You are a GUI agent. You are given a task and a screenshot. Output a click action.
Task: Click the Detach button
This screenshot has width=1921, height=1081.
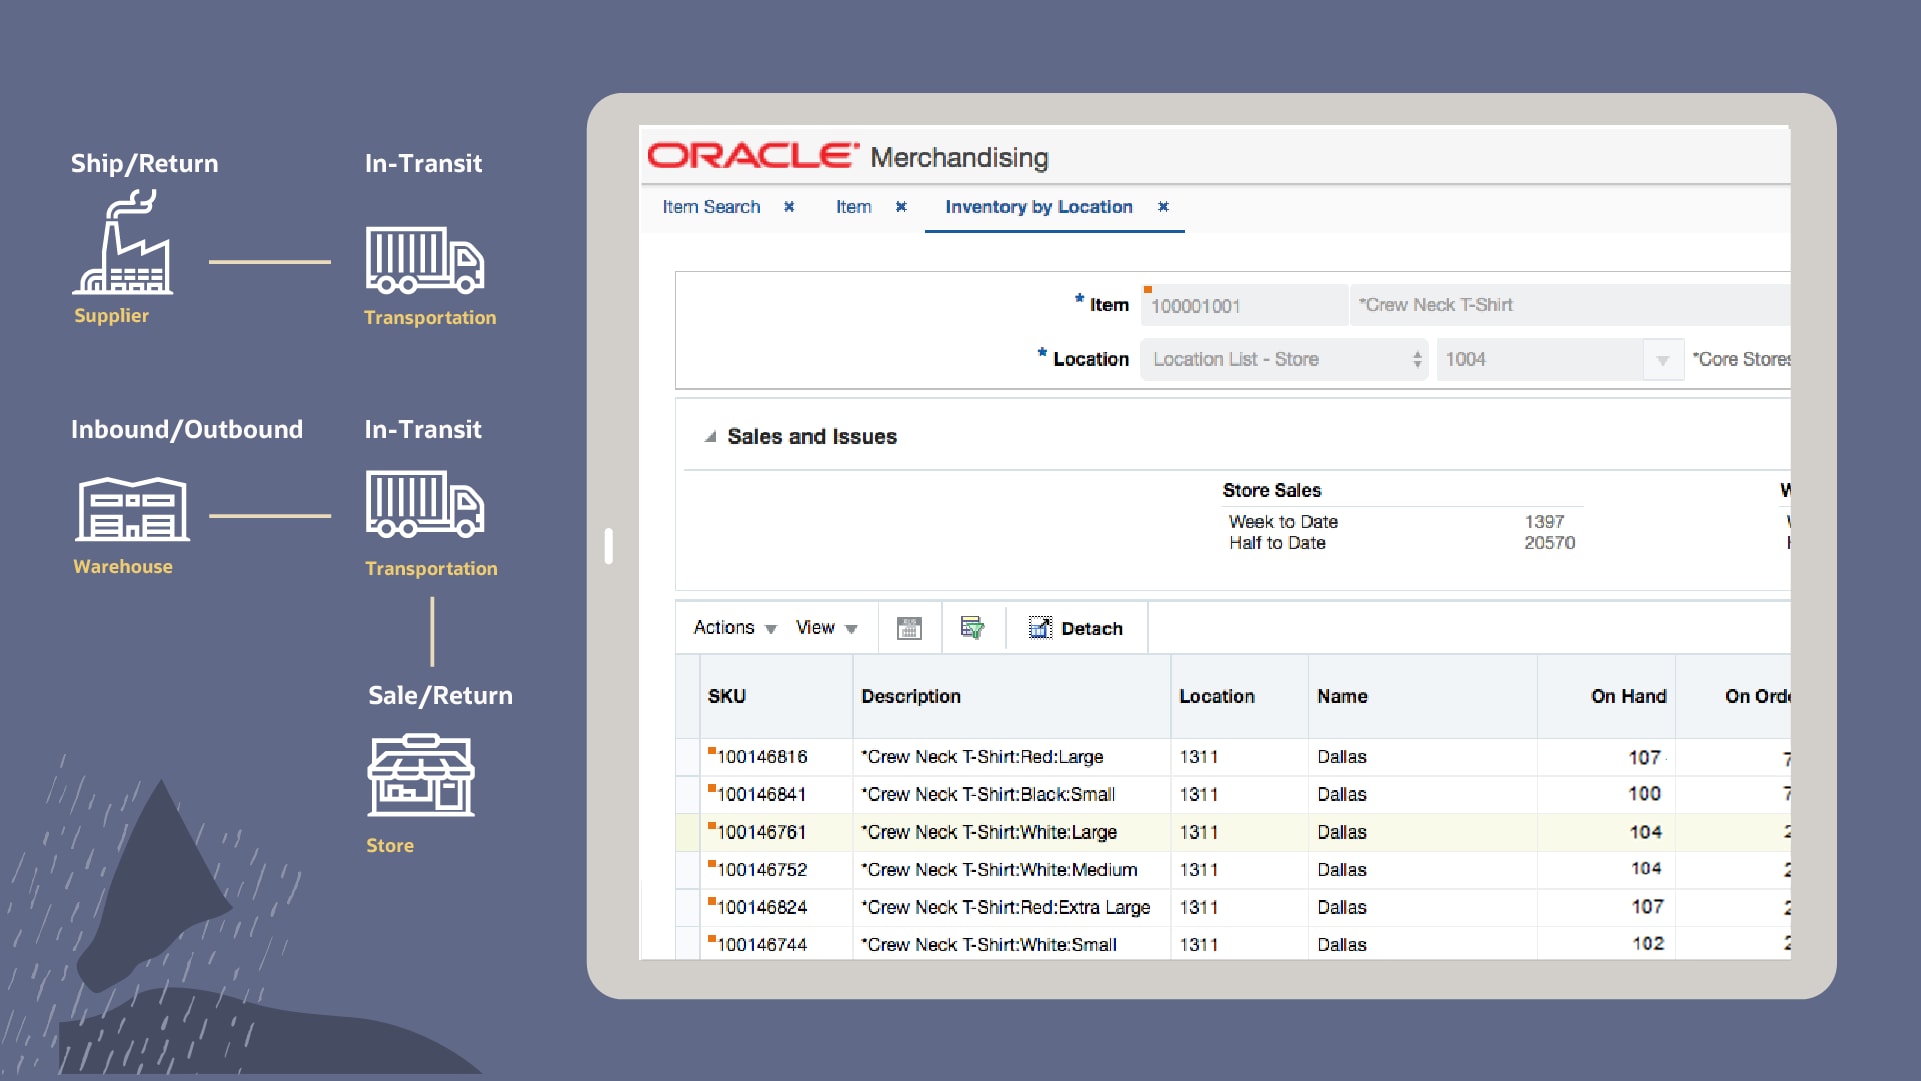point(1076,628)
